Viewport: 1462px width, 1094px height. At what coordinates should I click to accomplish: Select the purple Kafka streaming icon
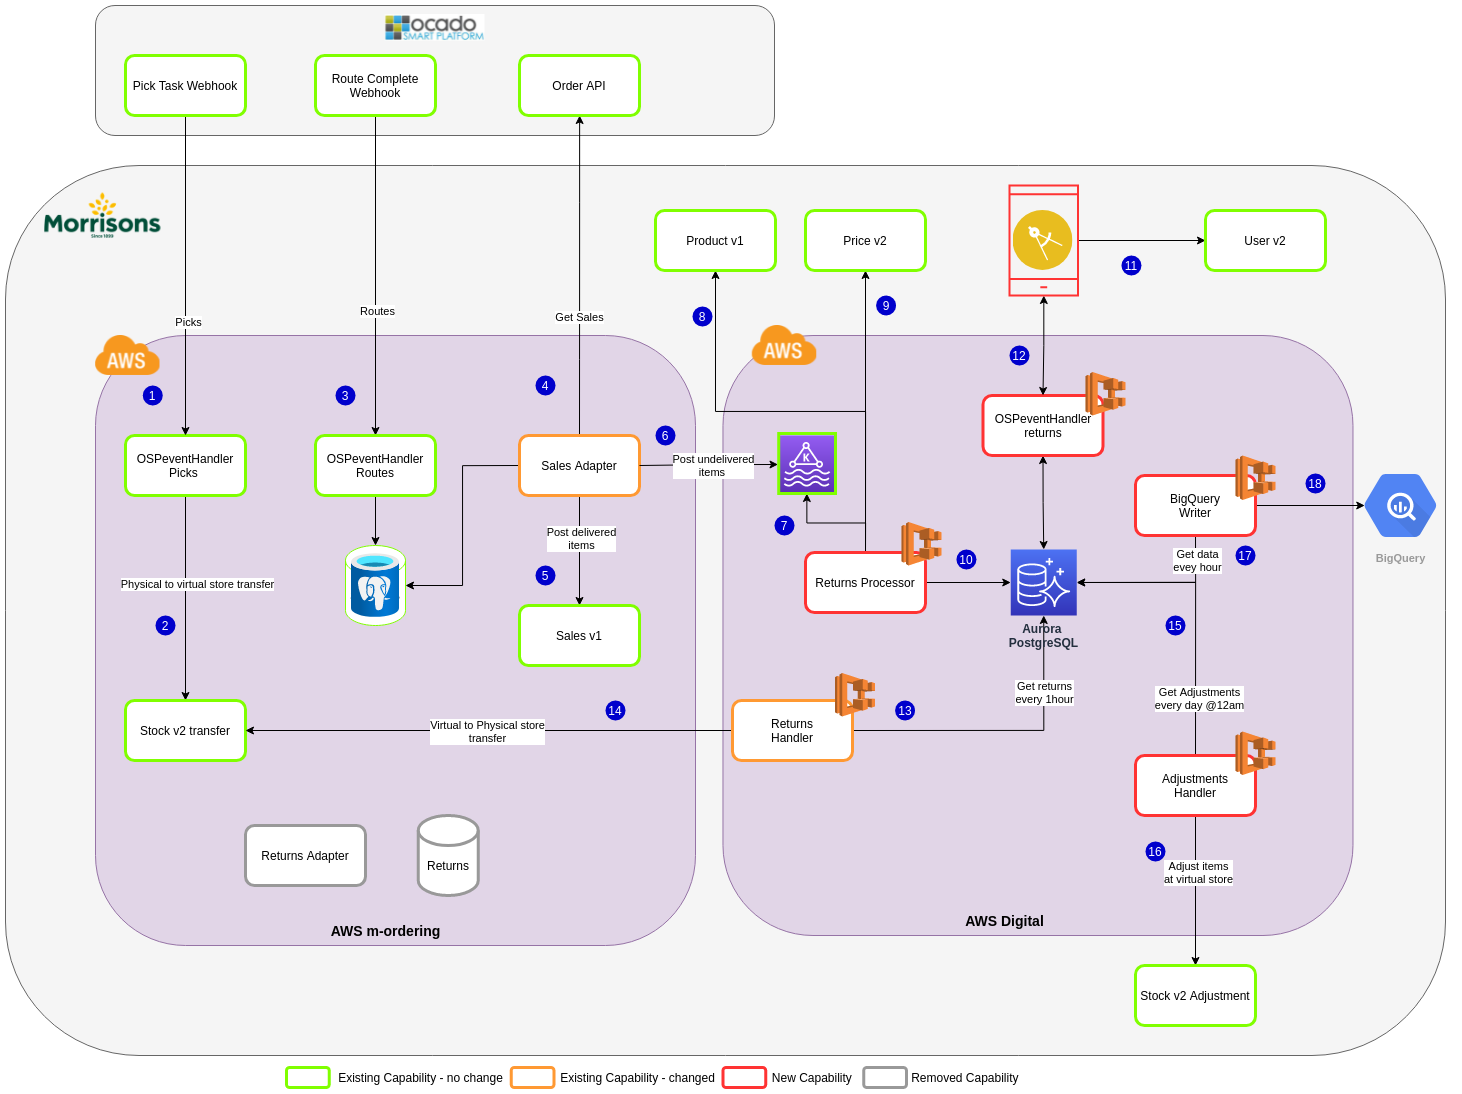click(x=807, y=464)
